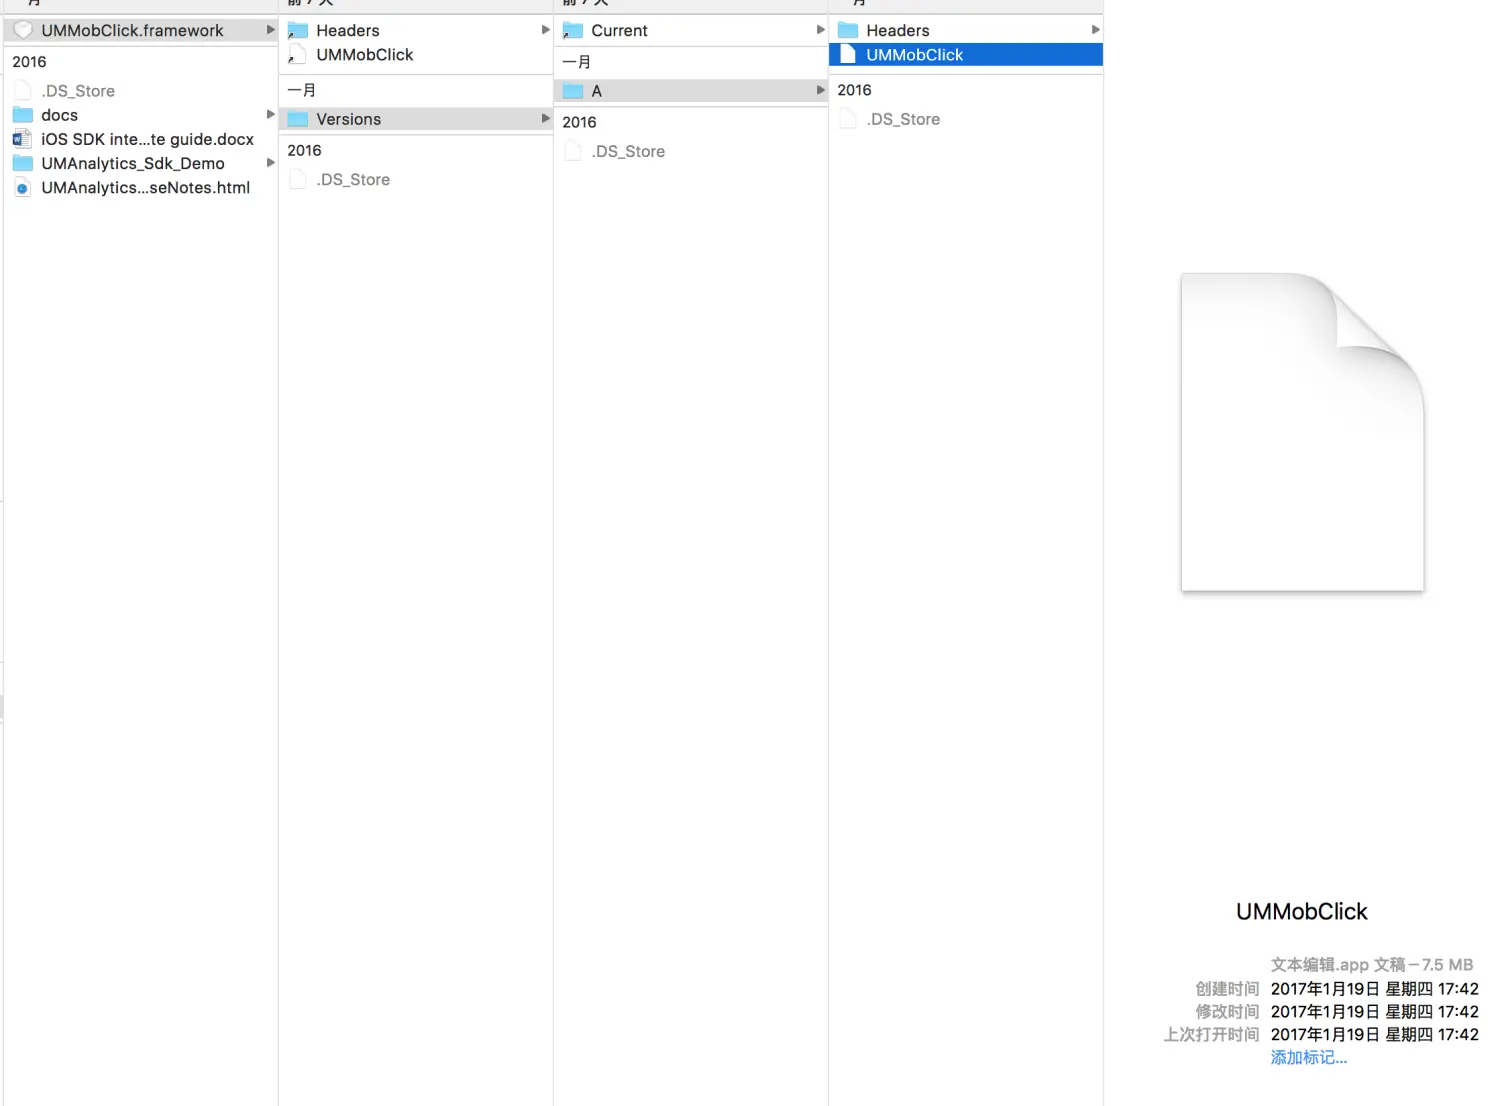Expand the fourth-column Headers arrow
Image resolution: width=1500 pixels, height=1106 pixels.
[1095, 30]
